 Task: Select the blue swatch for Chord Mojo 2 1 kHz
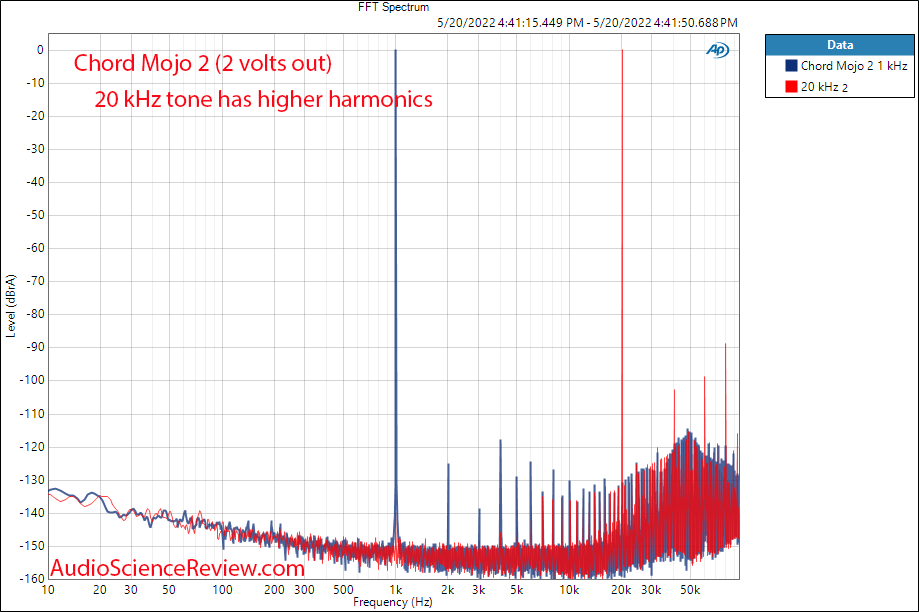click(791, 66)
